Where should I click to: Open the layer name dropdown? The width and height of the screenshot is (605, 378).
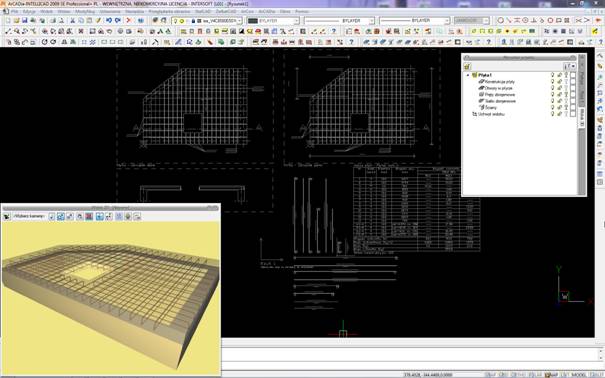tap(206, 20)
